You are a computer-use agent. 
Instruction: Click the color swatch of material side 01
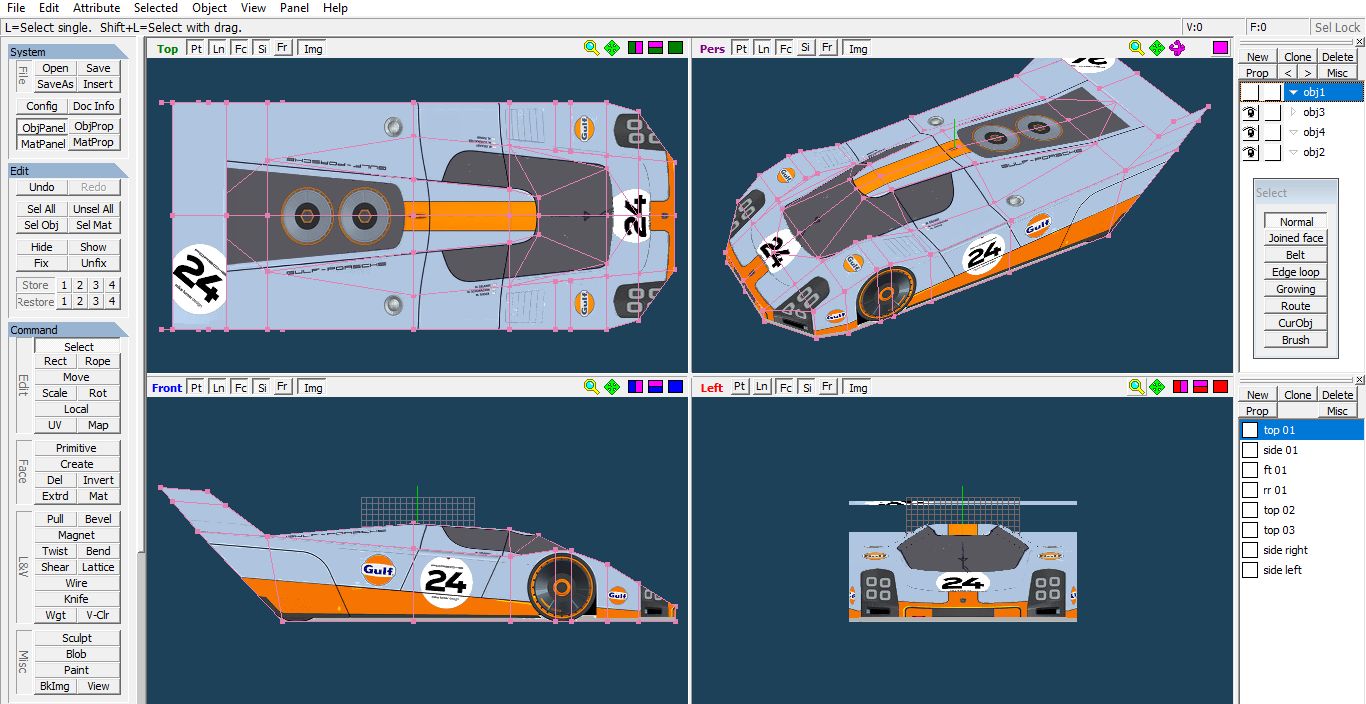point(1250,450)
